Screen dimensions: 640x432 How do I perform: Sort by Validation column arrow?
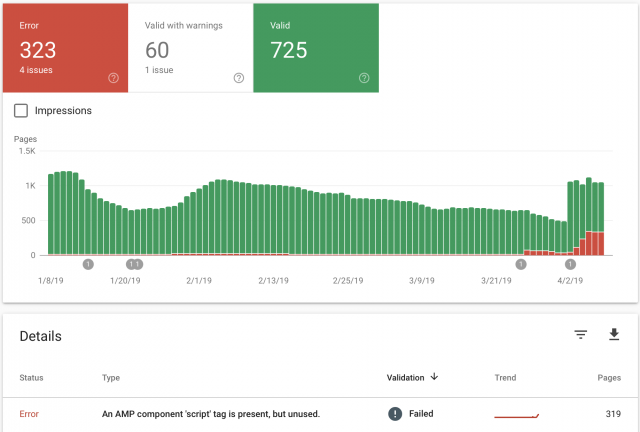pyautogui.click(x=434, y=376)
